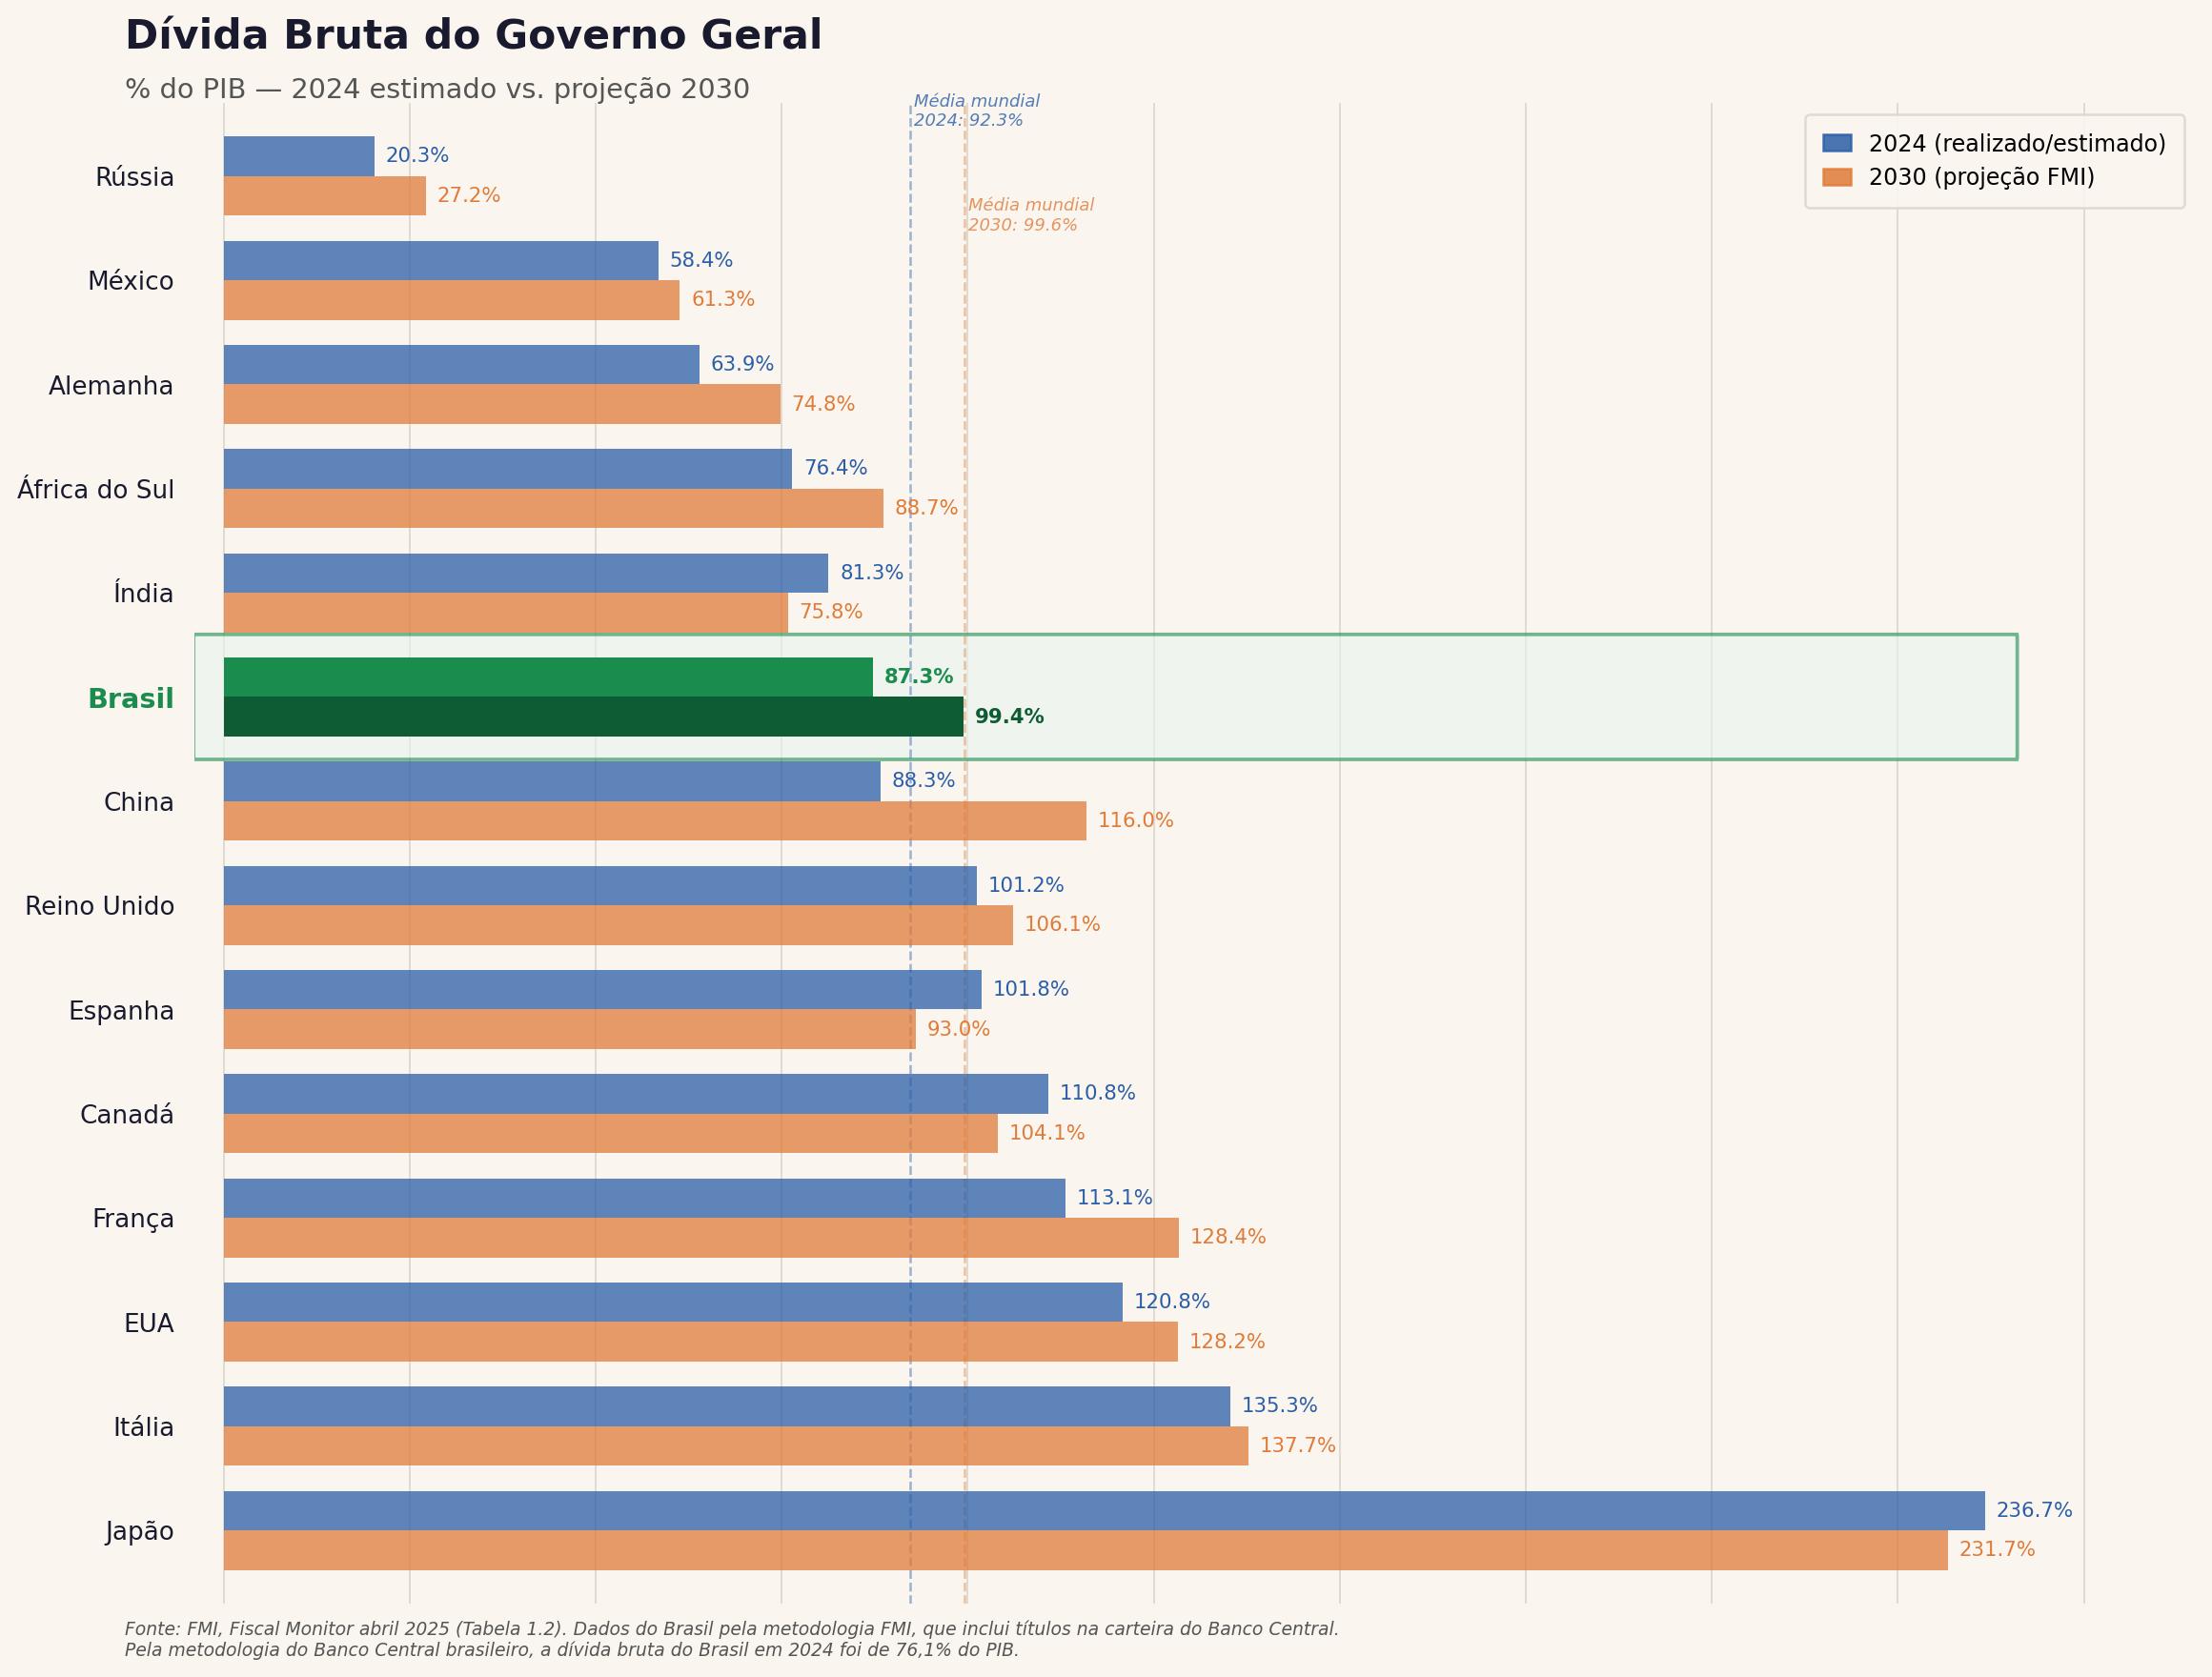Click the 'Média mundial 2030: 99.6%' annotation
The height and width of the screenshot is (1677, 2212).
point(1030,215)
